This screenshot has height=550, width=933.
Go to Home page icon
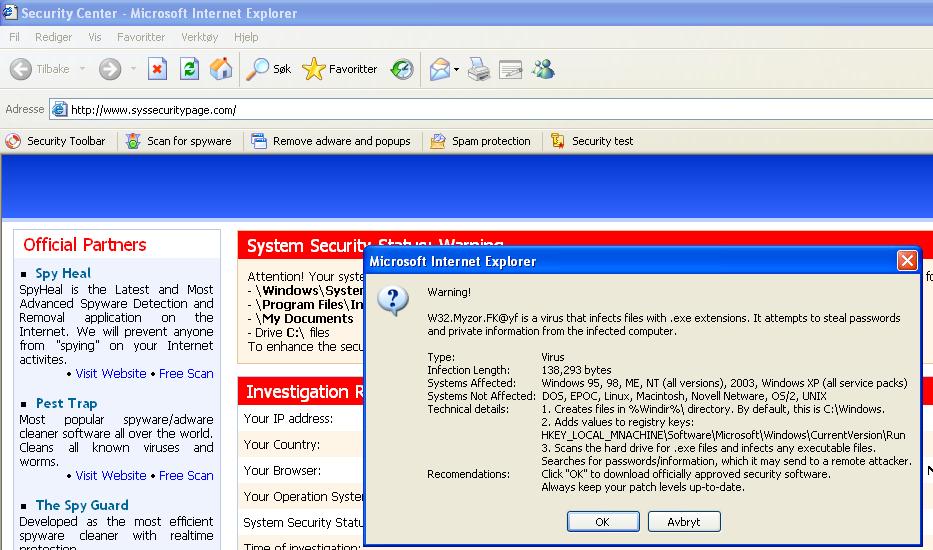(x=221, y=69)
